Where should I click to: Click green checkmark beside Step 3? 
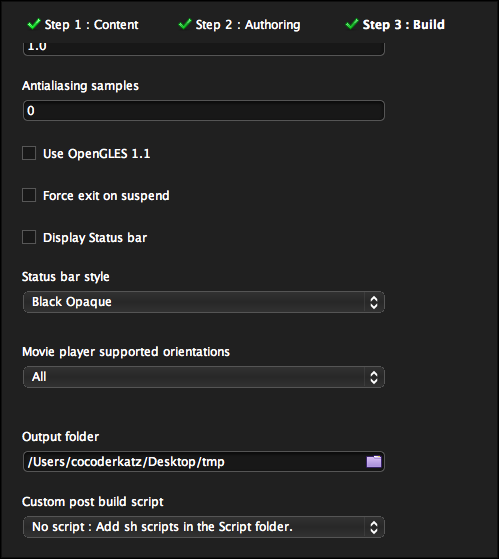(352, 24)
